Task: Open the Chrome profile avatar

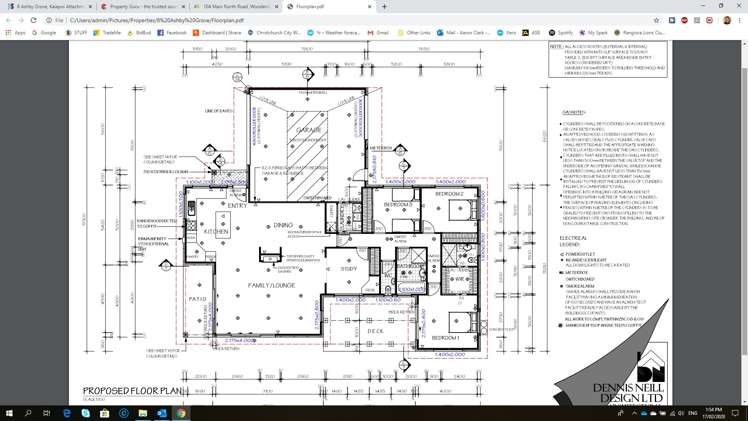Action: (x=728, y=20)
